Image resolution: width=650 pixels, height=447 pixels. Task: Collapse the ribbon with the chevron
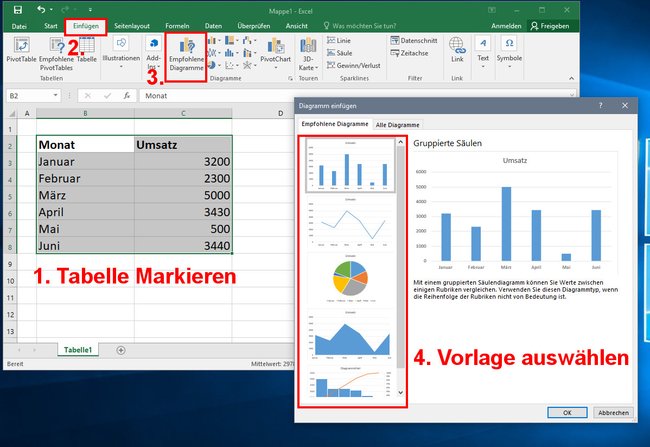[571, 78]
